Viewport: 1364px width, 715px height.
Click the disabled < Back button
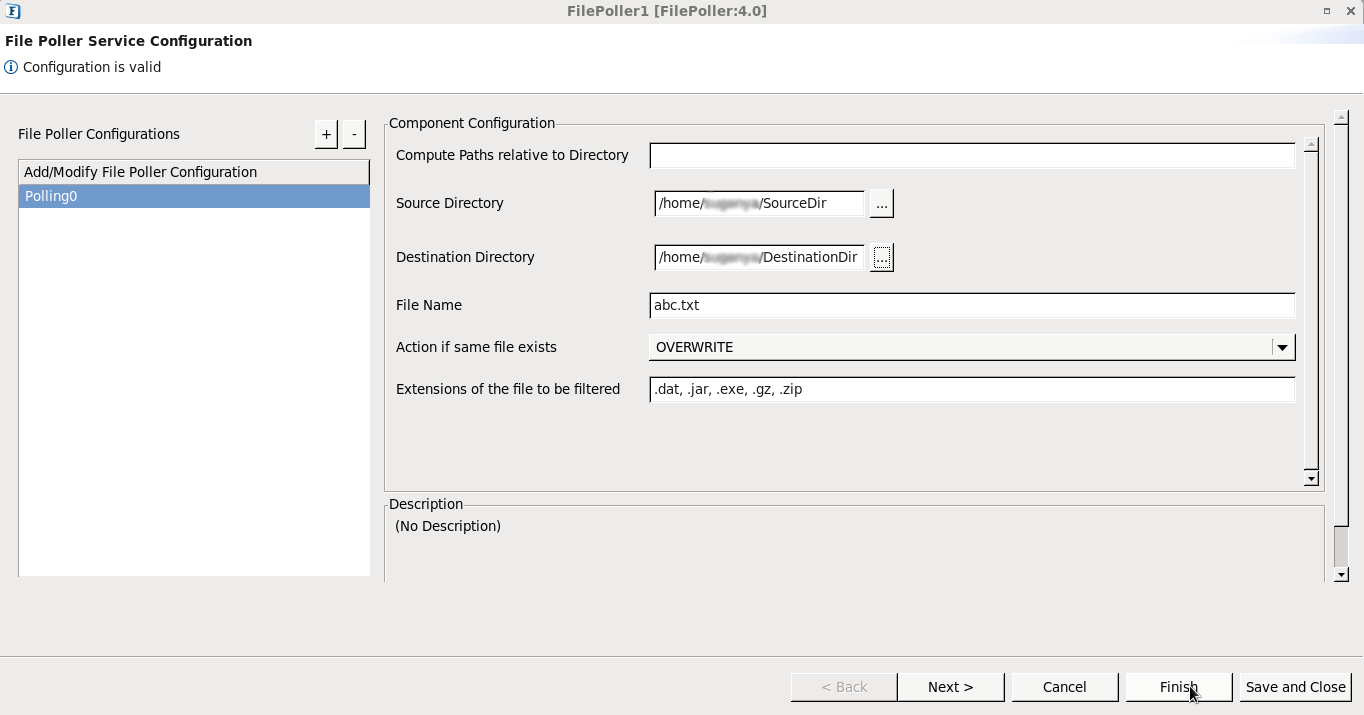pos(844,687)
